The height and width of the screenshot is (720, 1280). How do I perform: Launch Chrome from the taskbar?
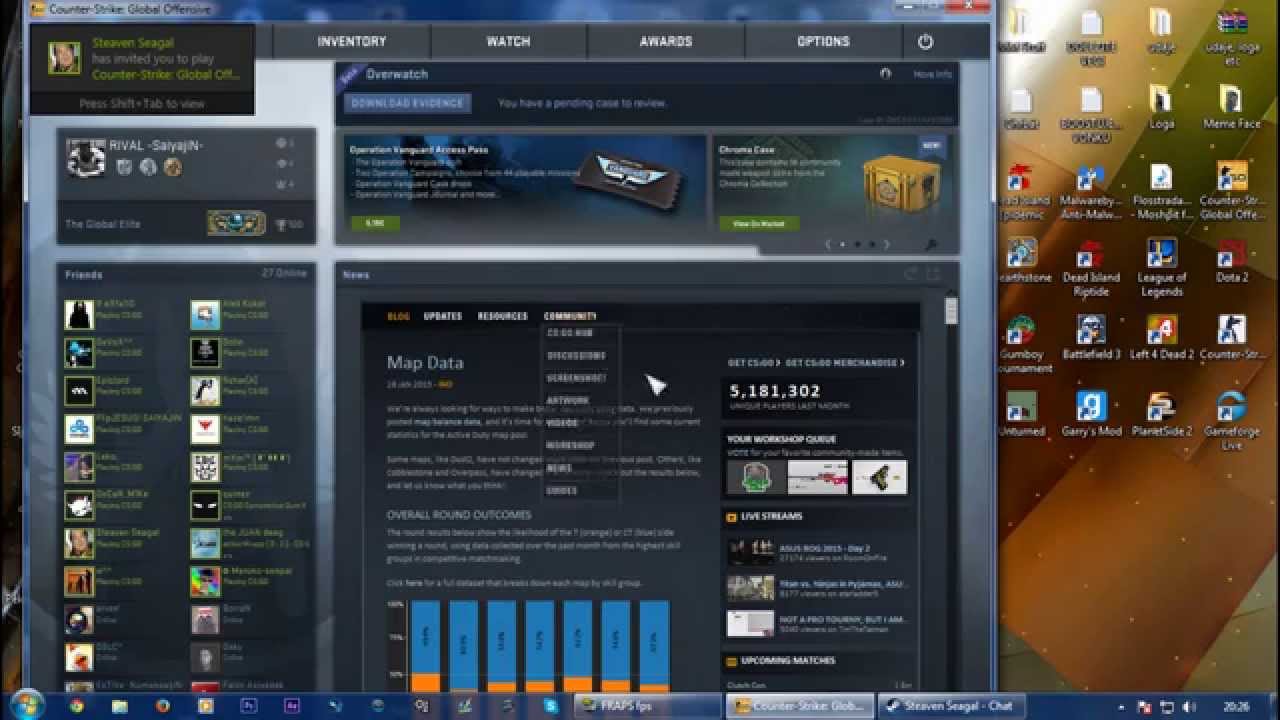coord(77,705)
